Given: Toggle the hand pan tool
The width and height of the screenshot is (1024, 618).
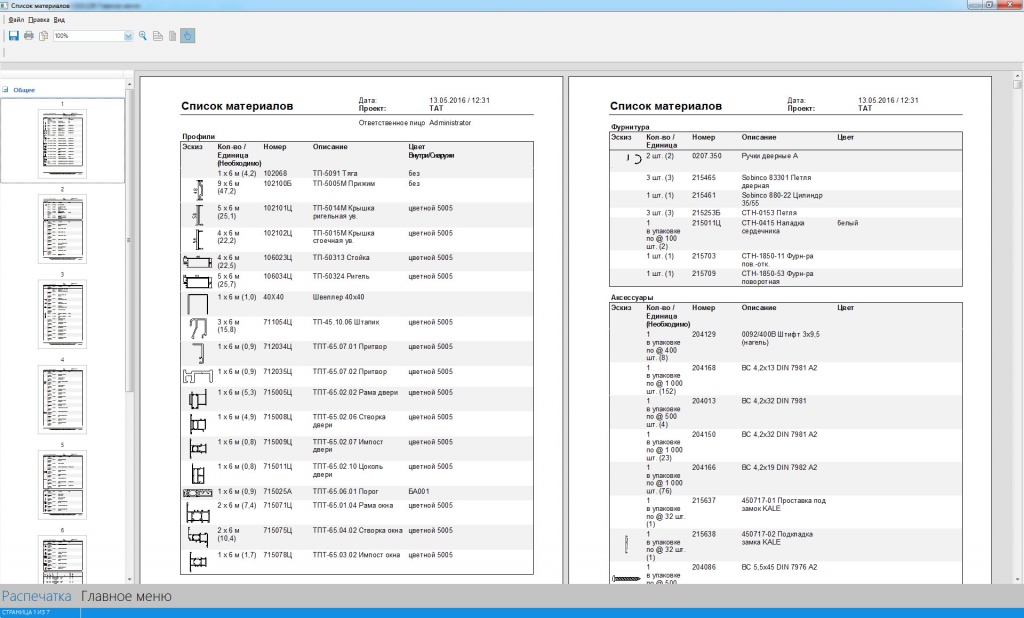Looking at the screenshot, I should click(187, 36).
